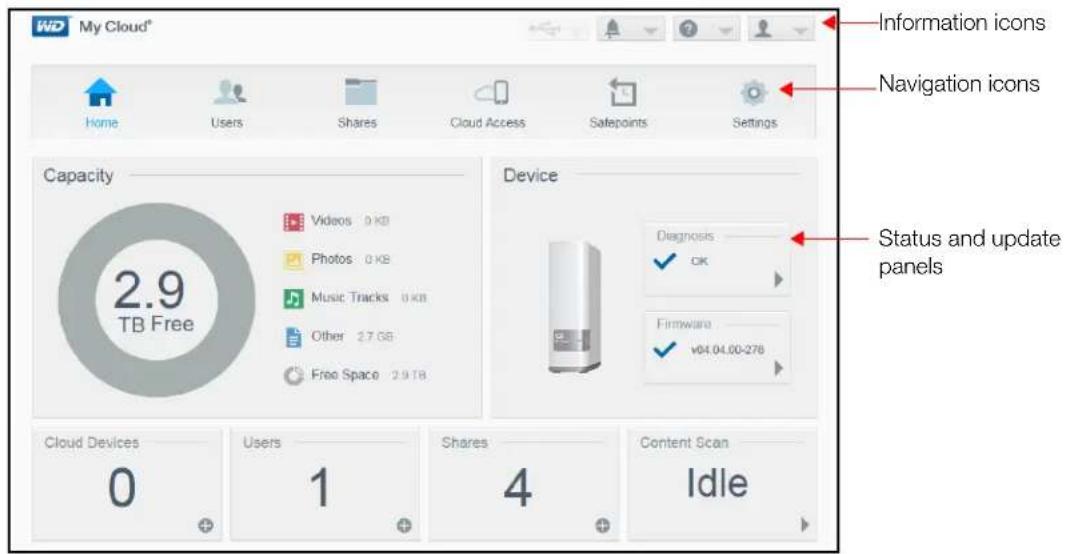Open the Shares folder icon

360,92
